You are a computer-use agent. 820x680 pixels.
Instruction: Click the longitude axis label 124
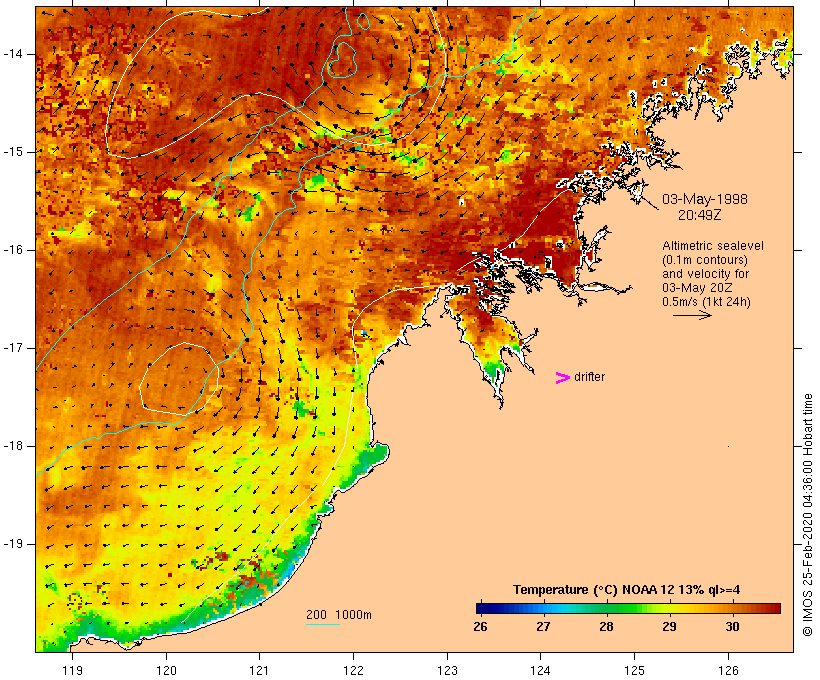coord(541,670)
